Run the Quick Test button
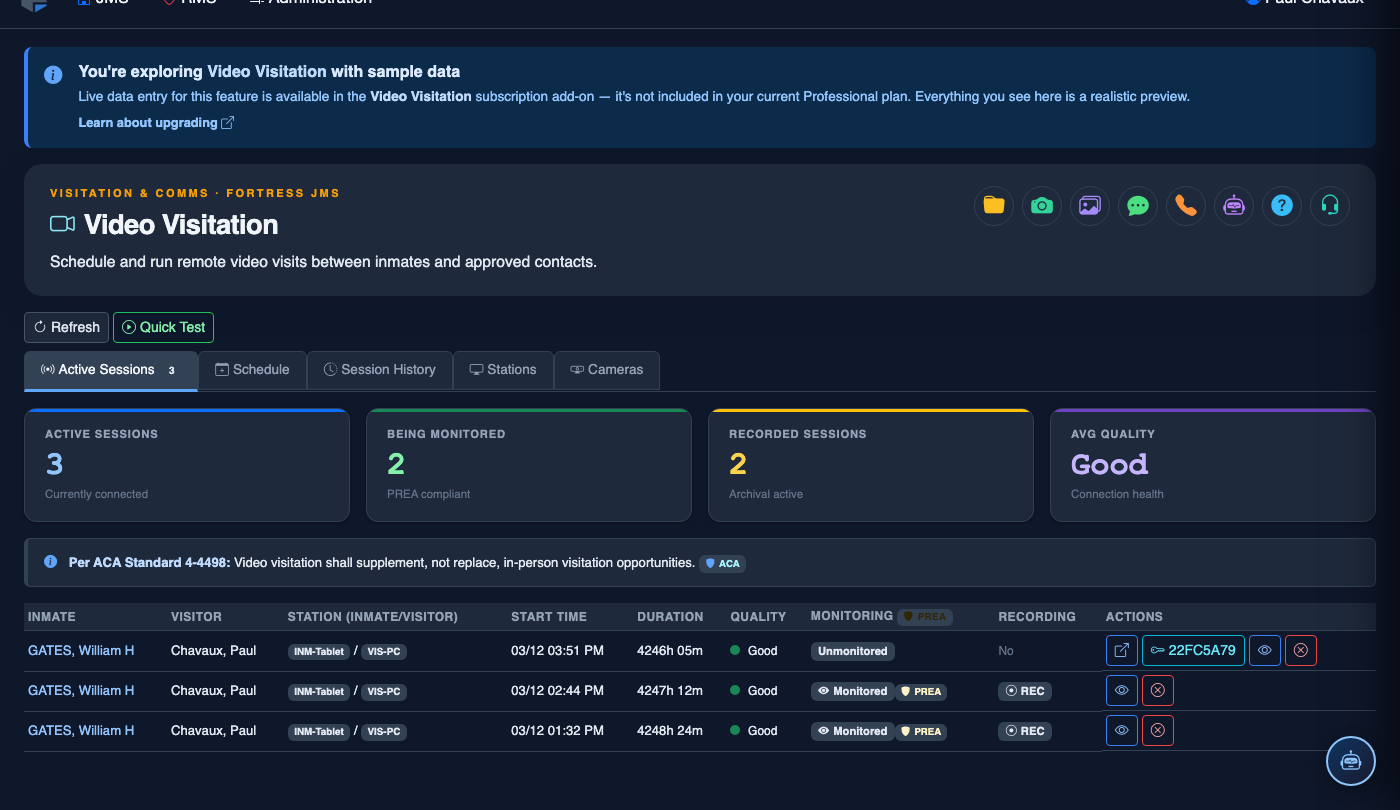This screenshot has height=810, width=1400. 163,327
